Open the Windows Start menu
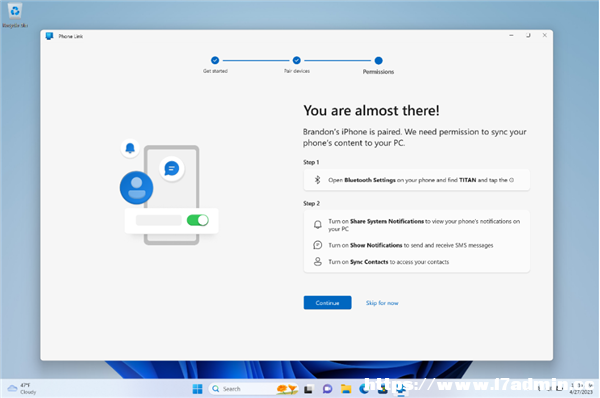Viewport: 600px width, 398px height. (x=197, y=389)
